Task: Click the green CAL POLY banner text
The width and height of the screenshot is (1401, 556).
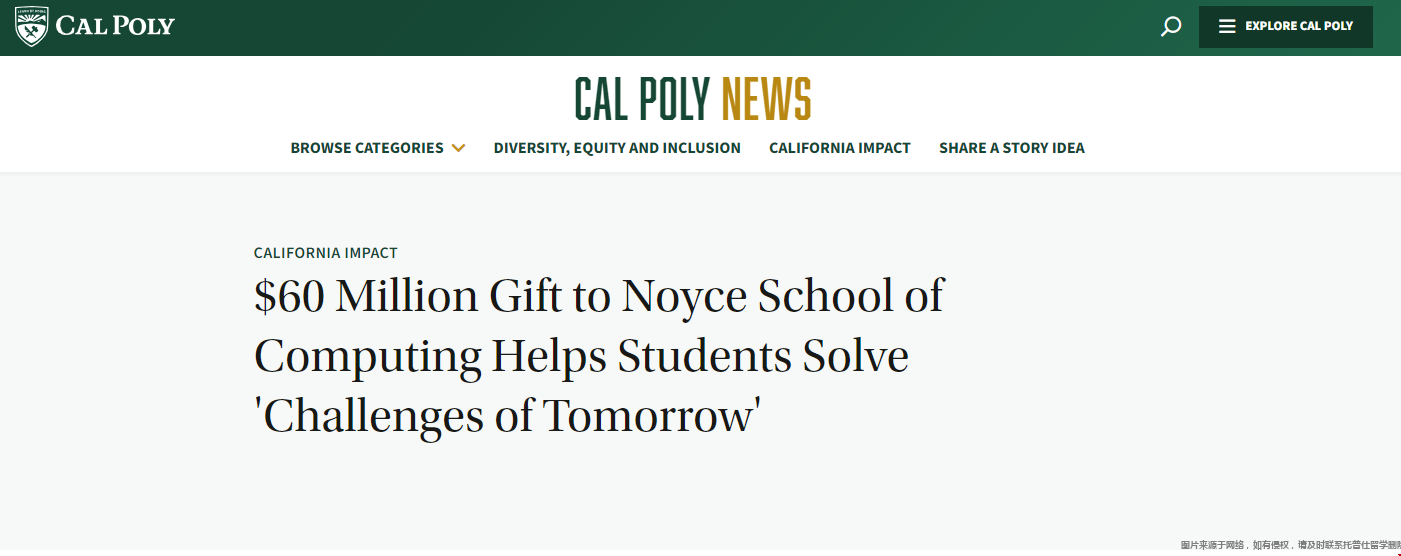Action: click(x=642, y=99)
